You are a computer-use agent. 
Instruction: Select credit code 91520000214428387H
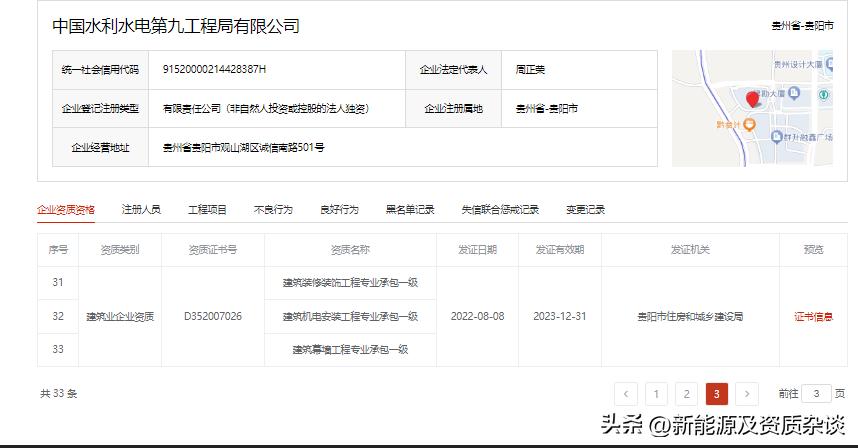coord(214,69)
